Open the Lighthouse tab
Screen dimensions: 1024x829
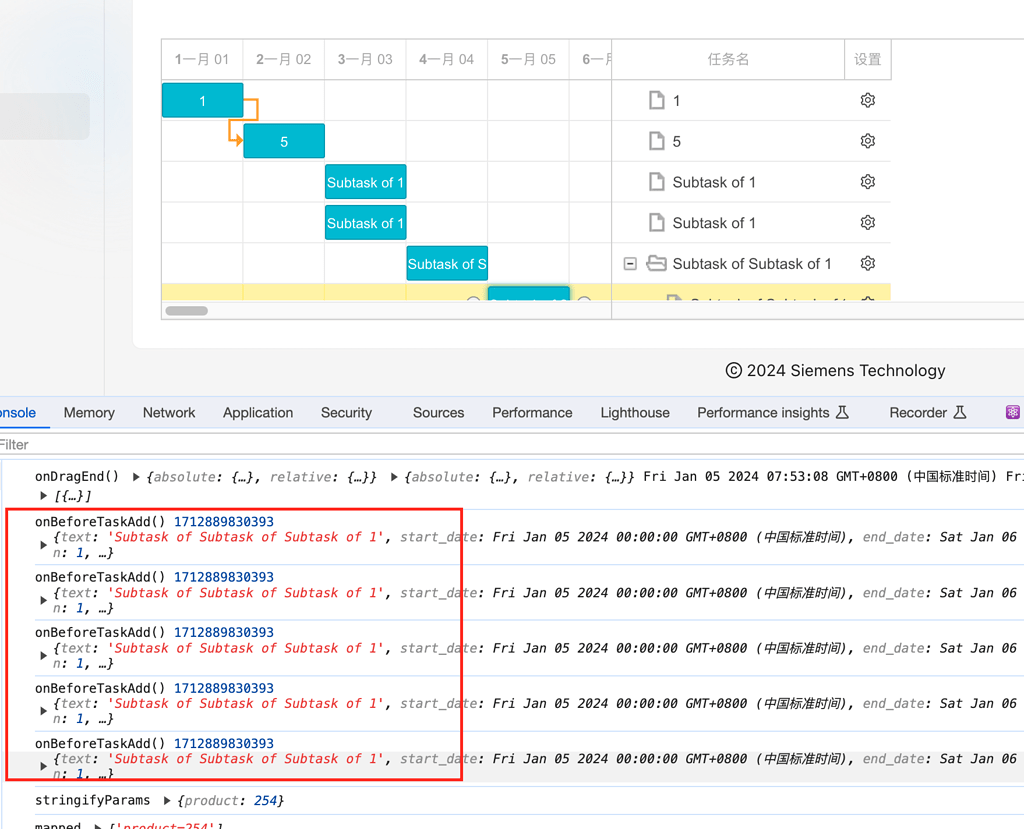tap(635, 412)
